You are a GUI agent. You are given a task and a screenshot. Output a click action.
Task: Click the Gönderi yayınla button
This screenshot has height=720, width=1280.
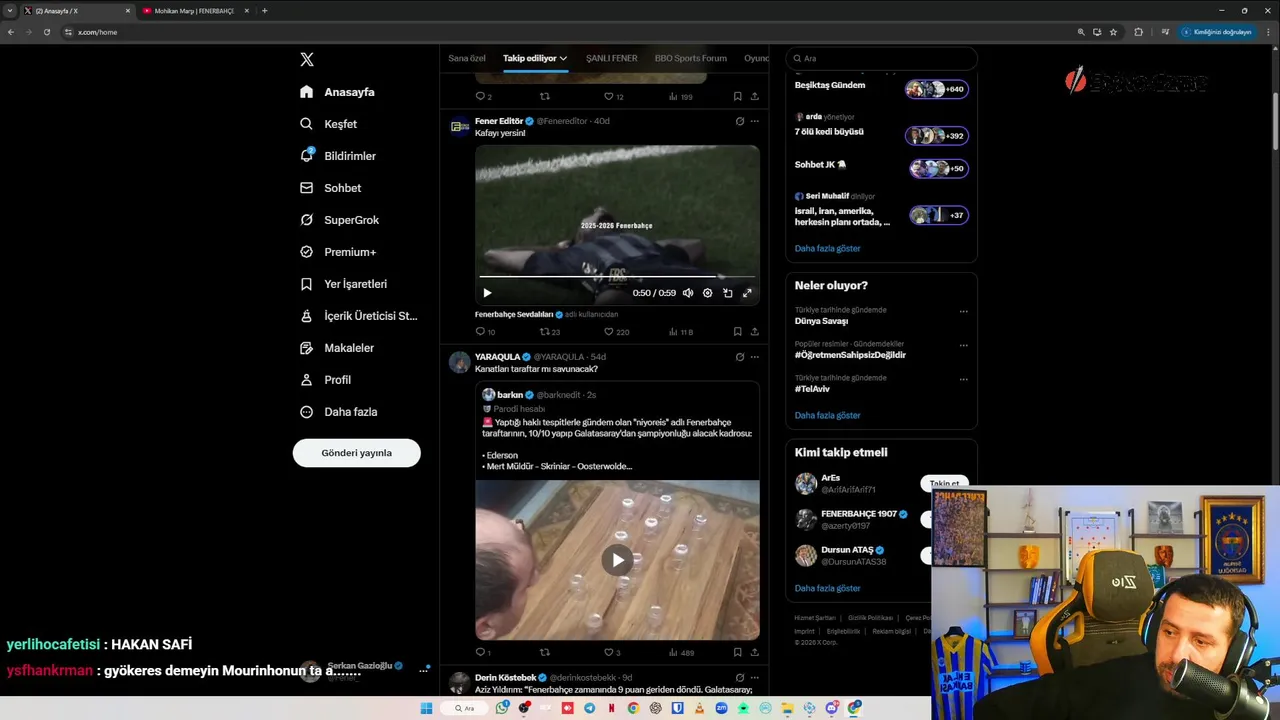(x=356, y=453)
